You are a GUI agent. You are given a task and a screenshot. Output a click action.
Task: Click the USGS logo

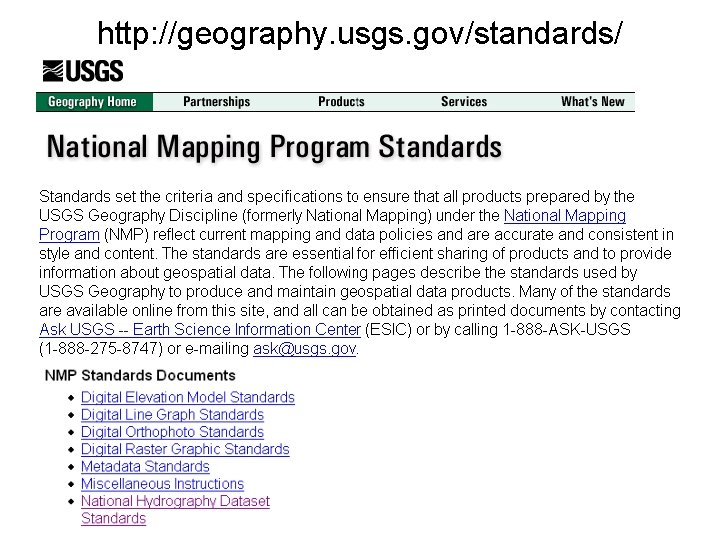(x=83, y=71)
